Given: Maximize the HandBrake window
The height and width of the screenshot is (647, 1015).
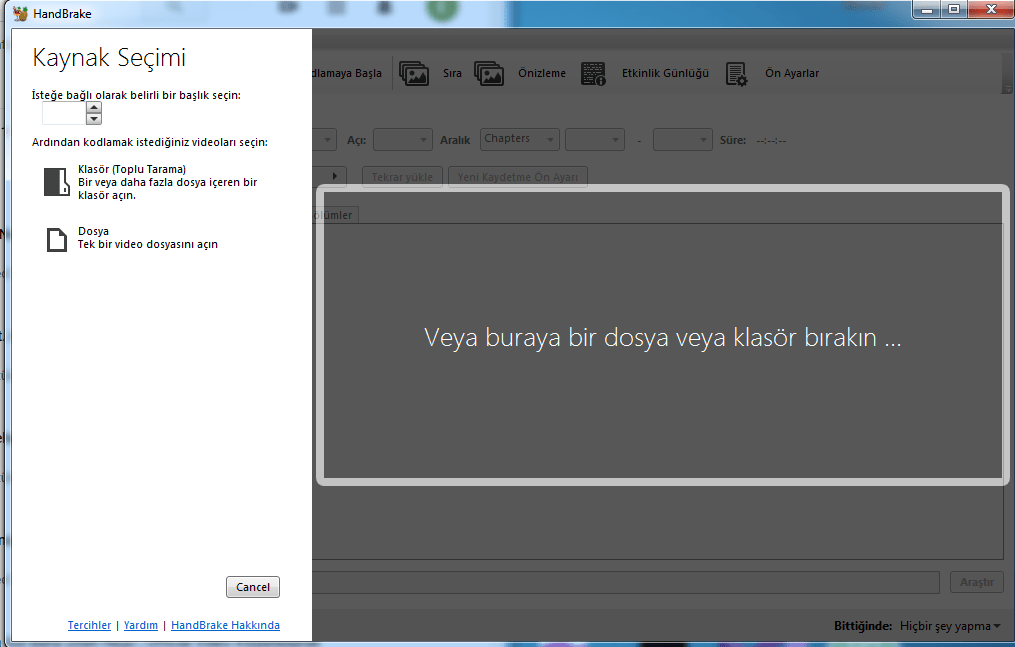Looking at the screenshot, I should coord(954,10).
